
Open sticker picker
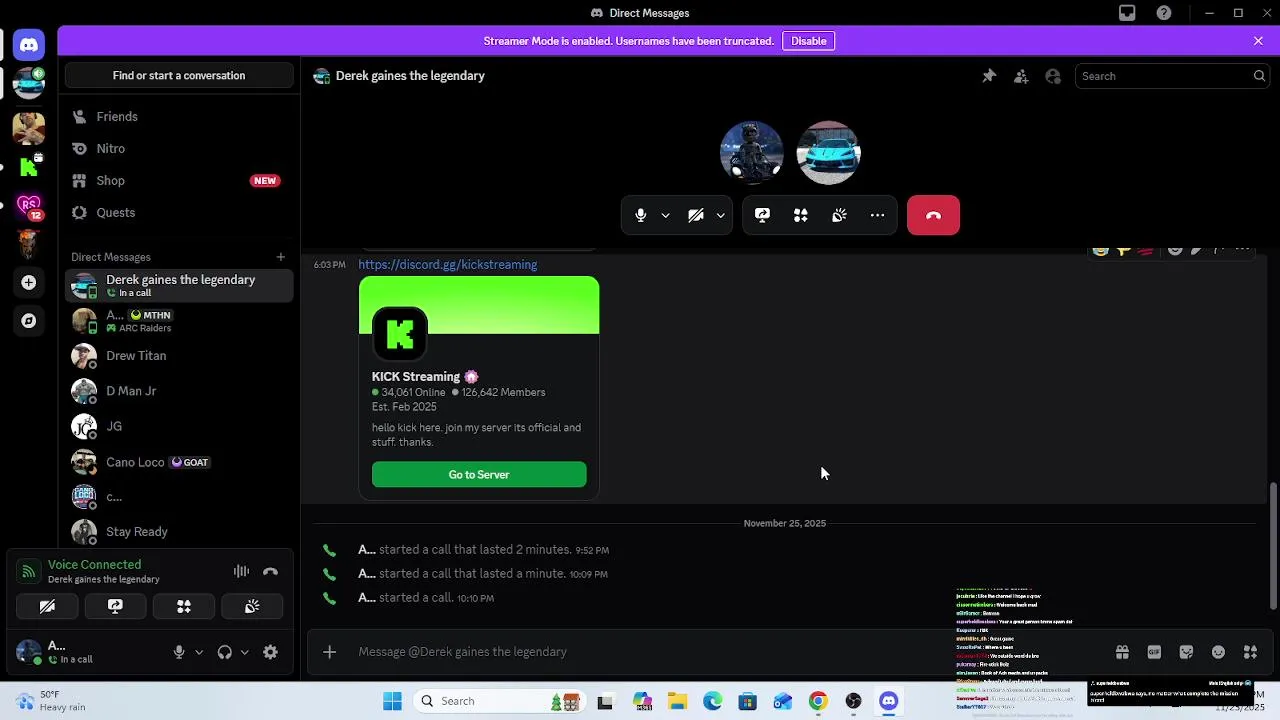(1186, 652)
